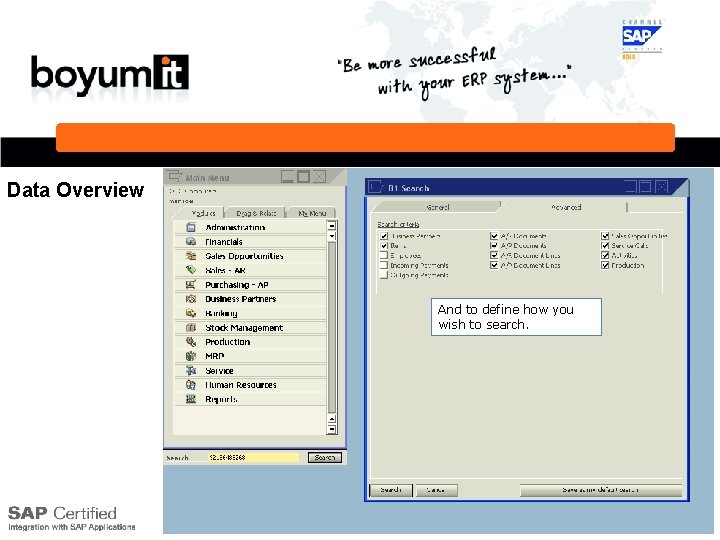Image resolution: width=720 pixels, height=540 pixels.
Task: Open the General tab in B1 Search
Action: point(437,207)
